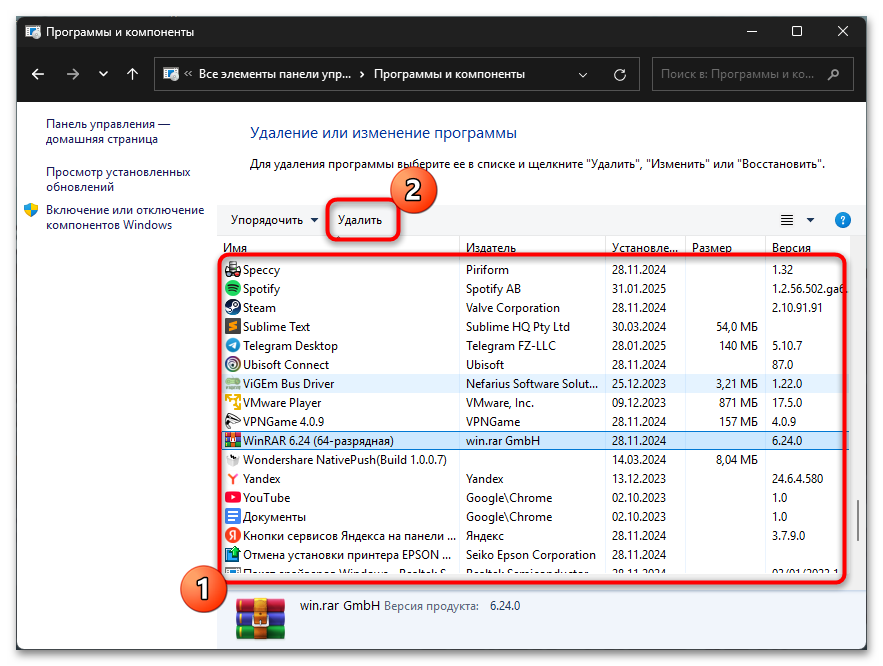Click the help question mark icon
The height and width of the screenshot is (666, 883).
point(842,220)
